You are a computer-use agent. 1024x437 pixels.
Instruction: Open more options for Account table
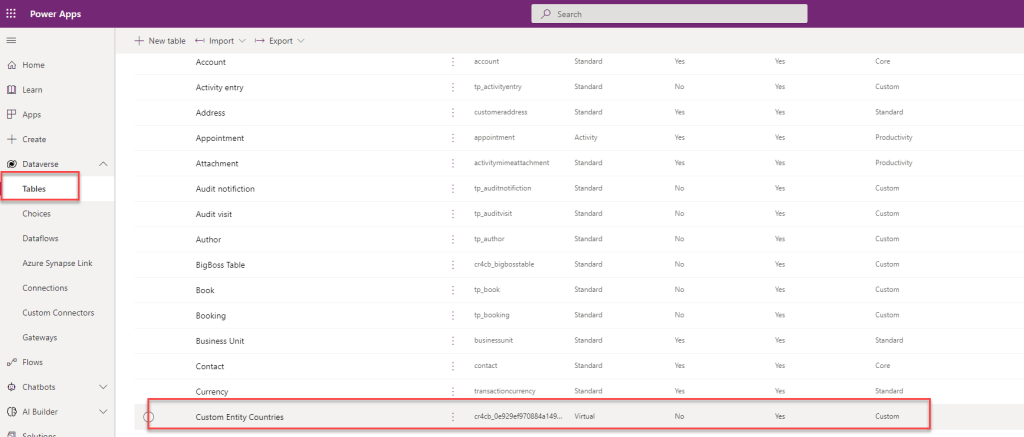[x=453, y=62]
